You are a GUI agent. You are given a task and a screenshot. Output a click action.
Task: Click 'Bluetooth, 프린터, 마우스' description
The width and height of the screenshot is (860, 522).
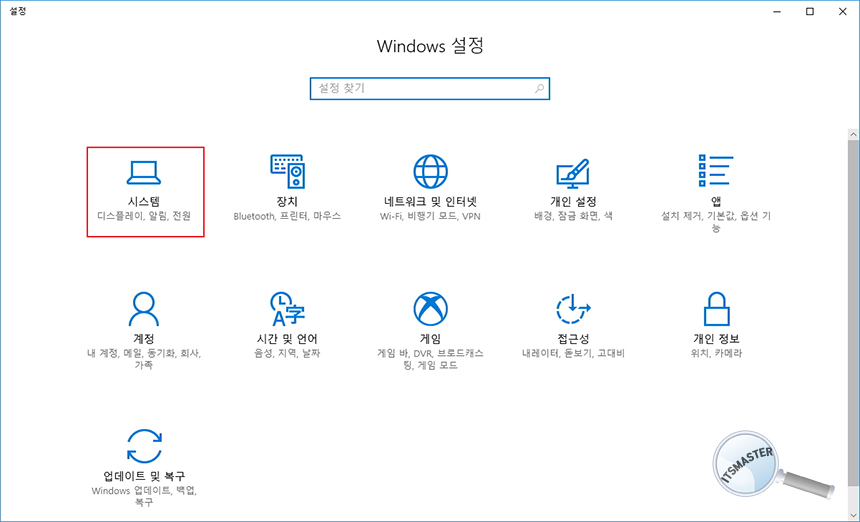pyautogui.click(x=287, y=216)
